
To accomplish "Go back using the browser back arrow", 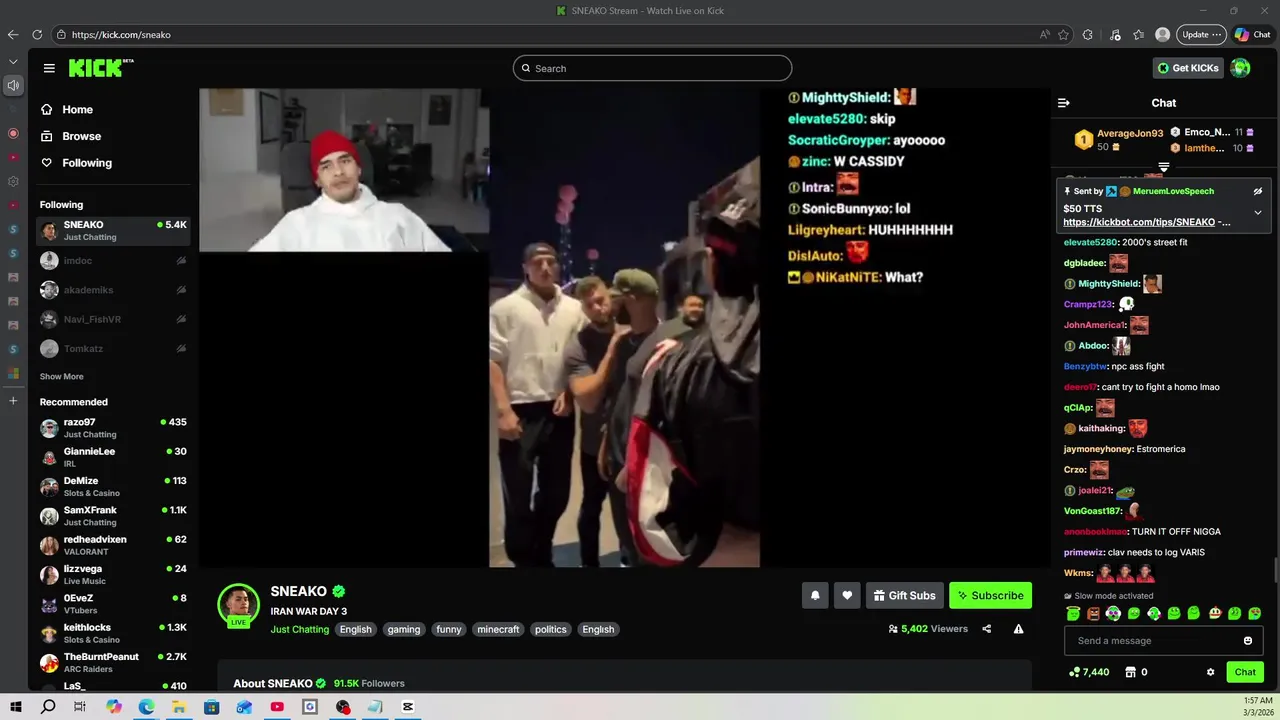I will tap(13, 34).
